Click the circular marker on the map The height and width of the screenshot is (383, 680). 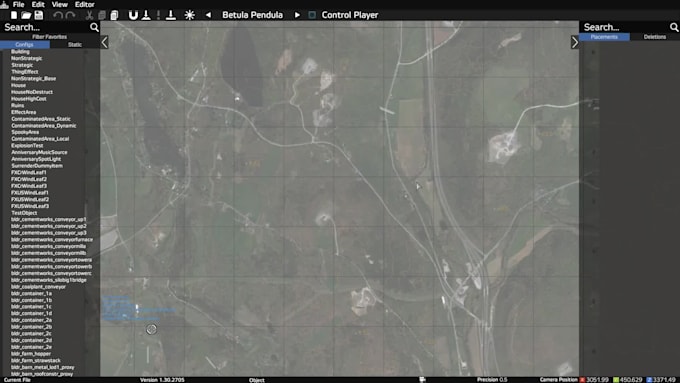click(x=151, y=329)
